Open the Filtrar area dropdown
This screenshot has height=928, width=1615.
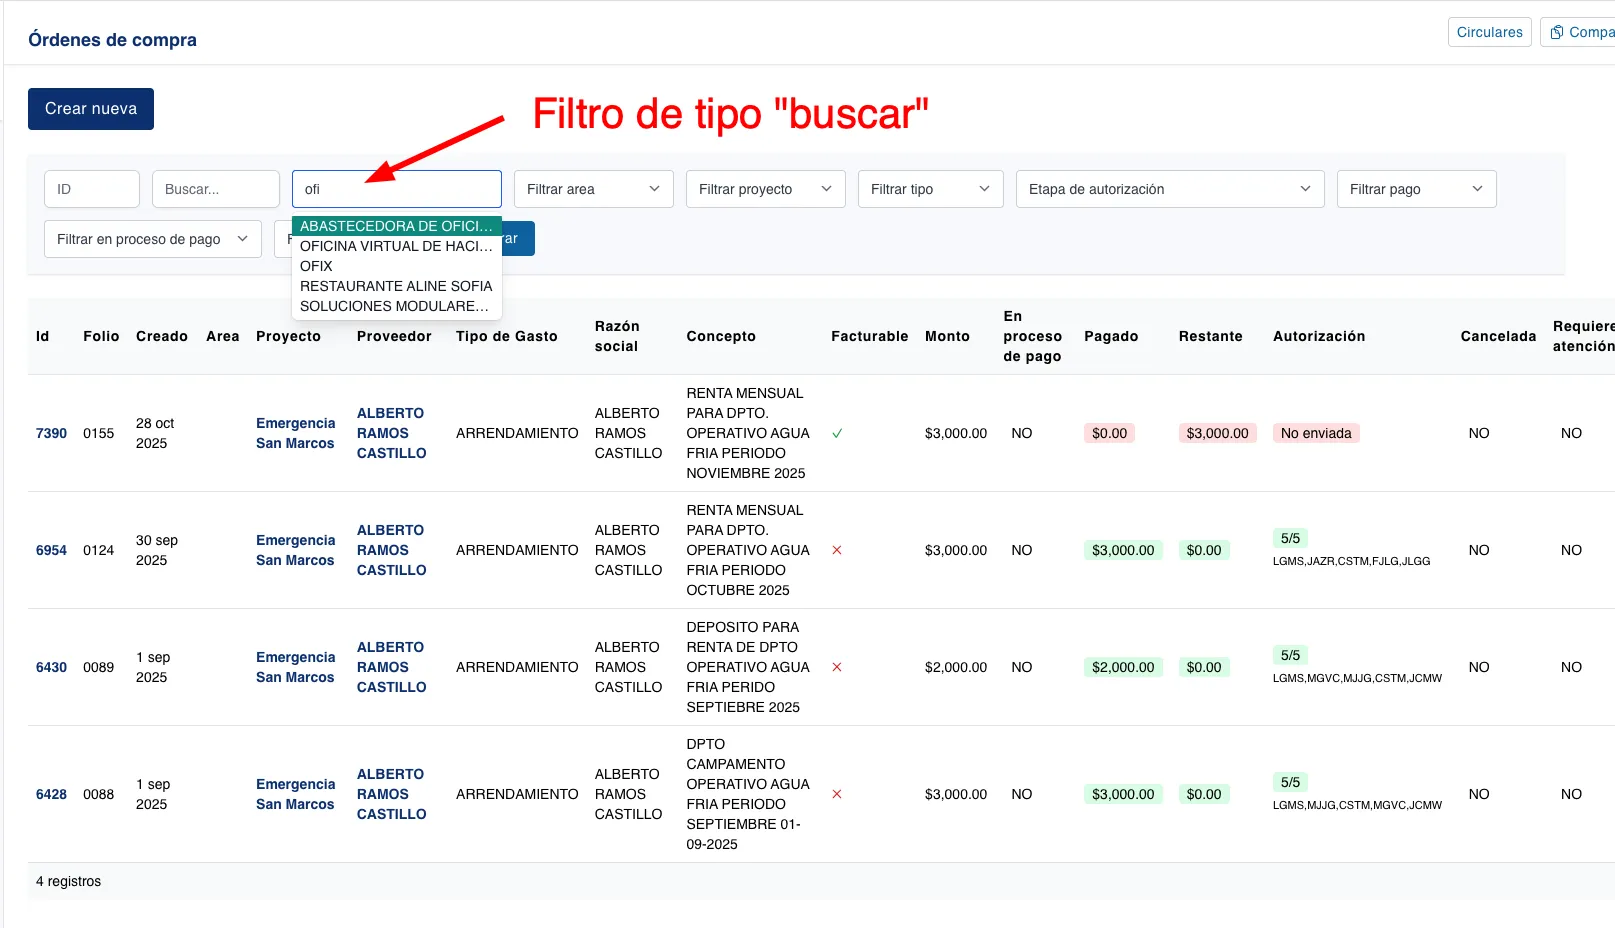click(593, 189)
